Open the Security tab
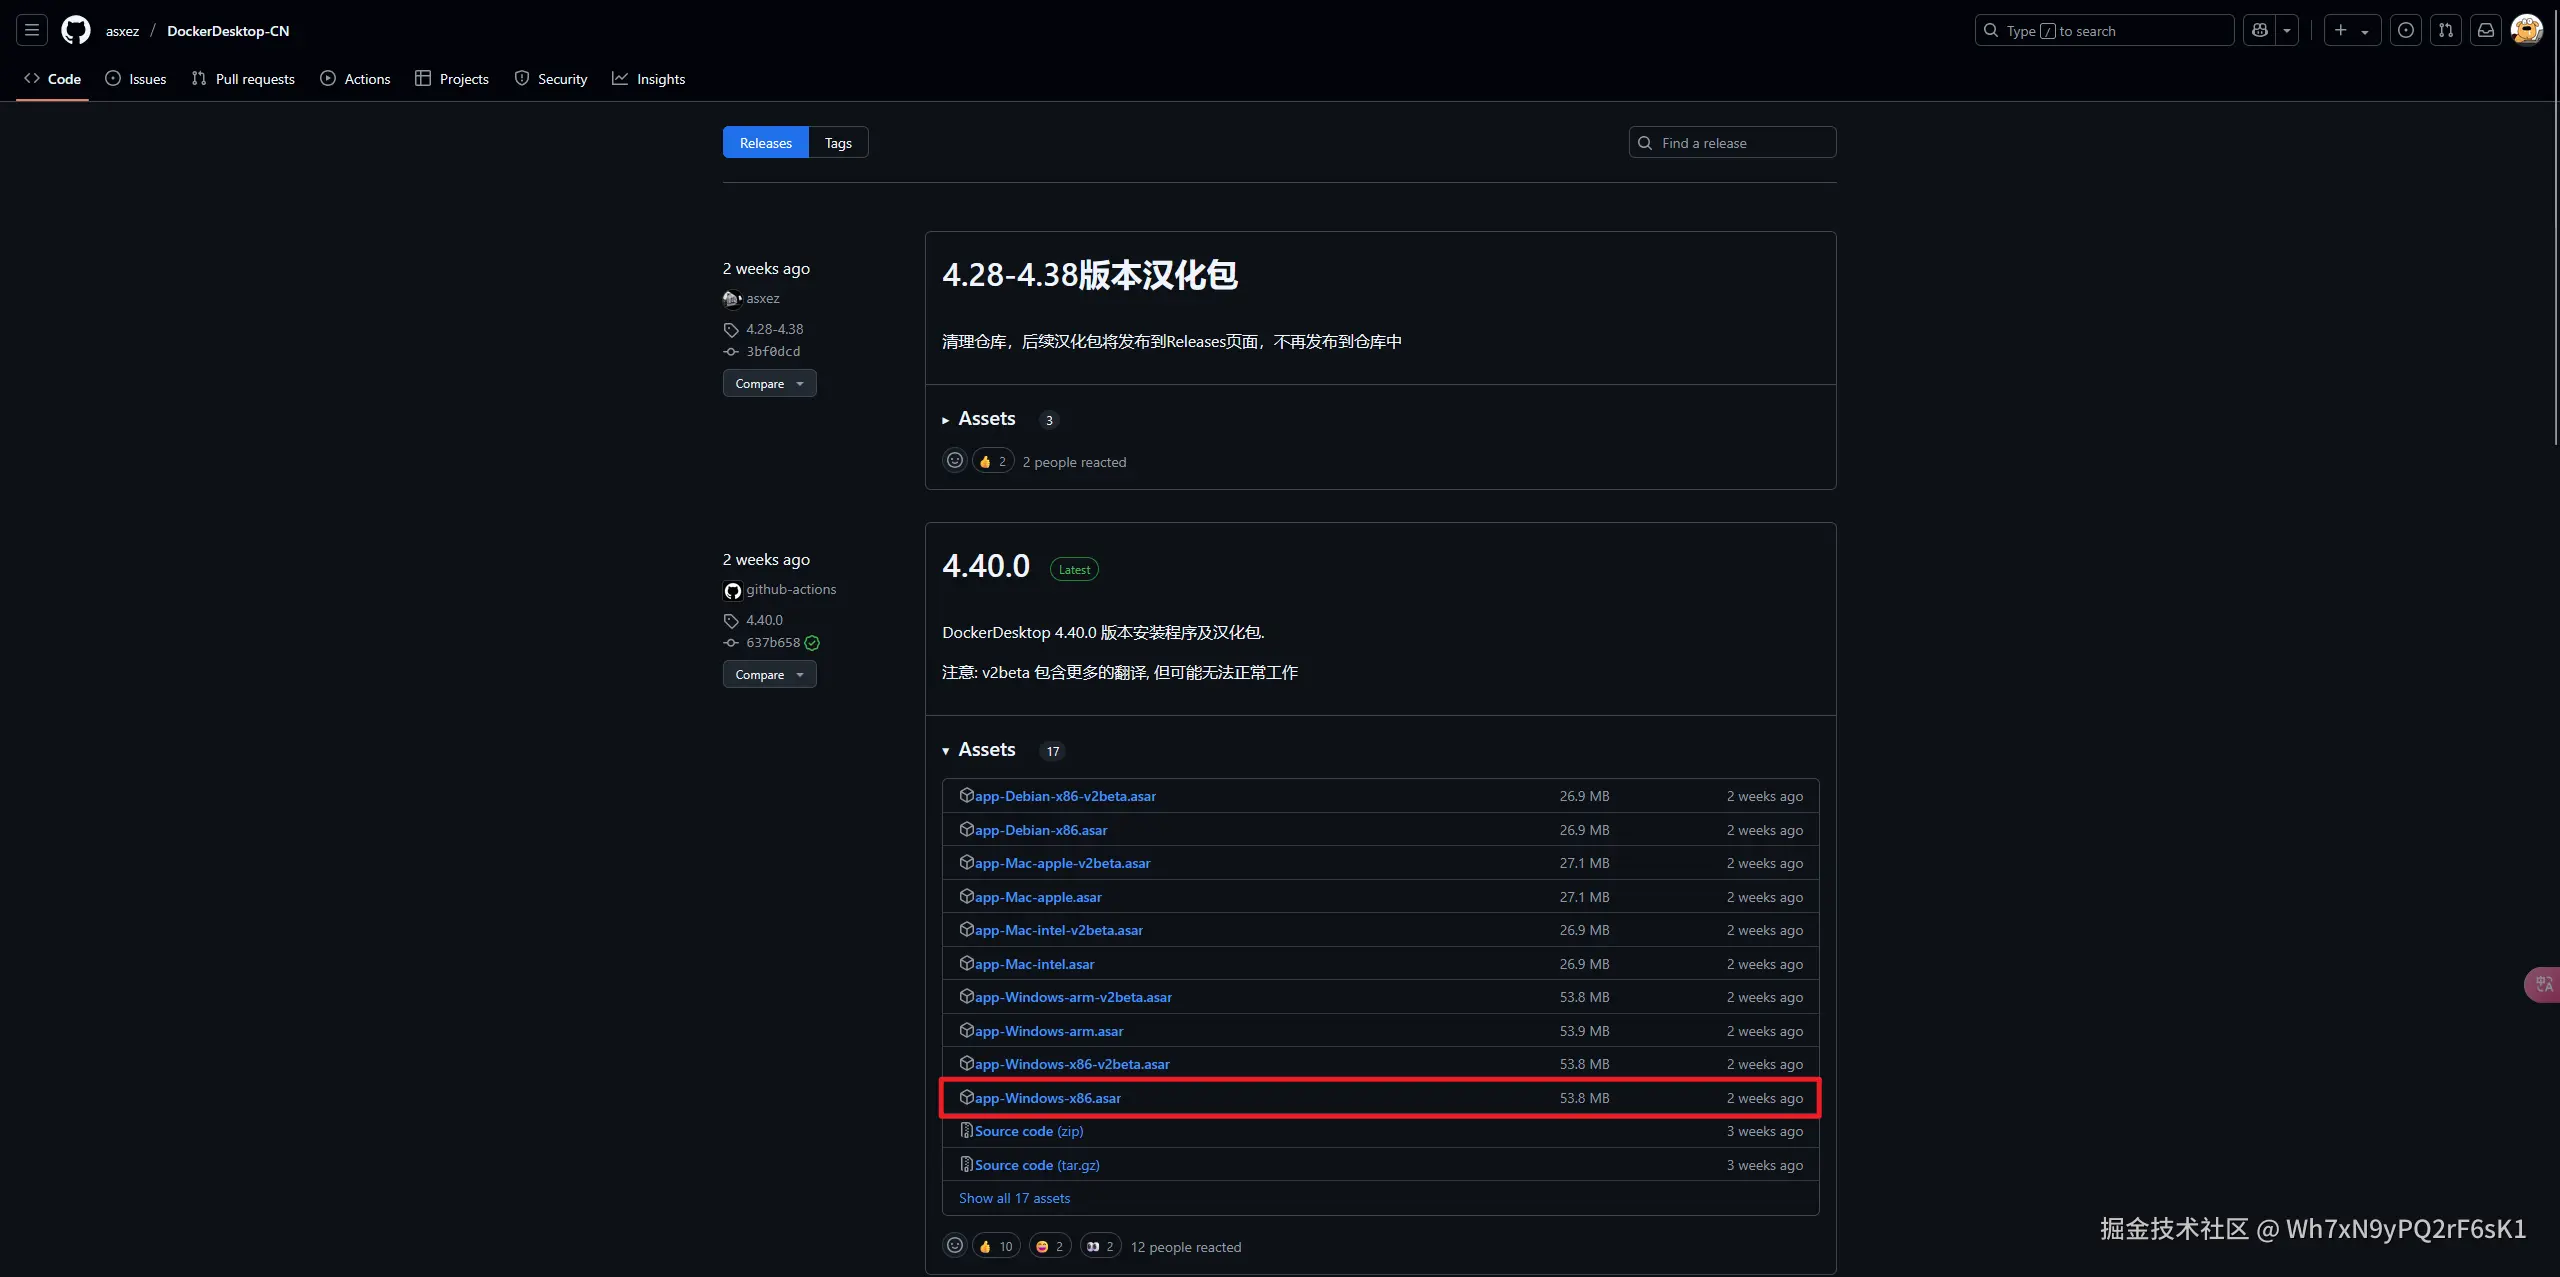Image resolution: width=2560 pixels, height=1277 pixels. [x=550, y=78]
